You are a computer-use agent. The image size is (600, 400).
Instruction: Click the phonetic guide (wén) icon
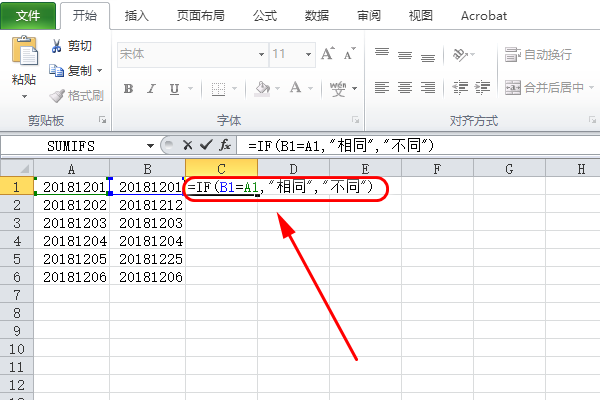(x=338, y=89)
